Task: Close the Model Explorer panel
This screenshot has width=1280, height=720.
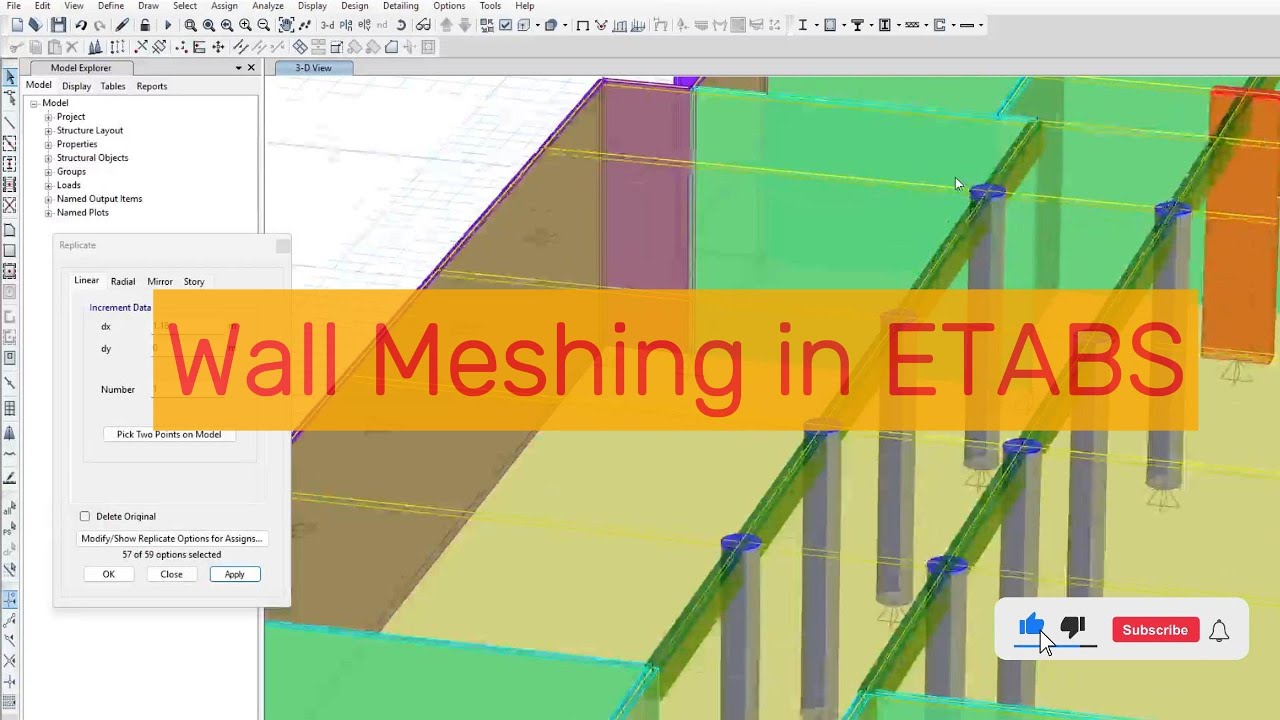Action: (x=251, y=68)
